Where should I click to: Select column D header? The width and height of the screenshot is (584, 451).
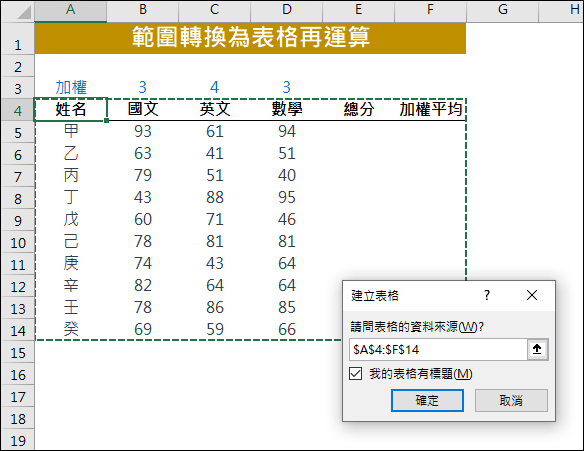click(286, 10)
